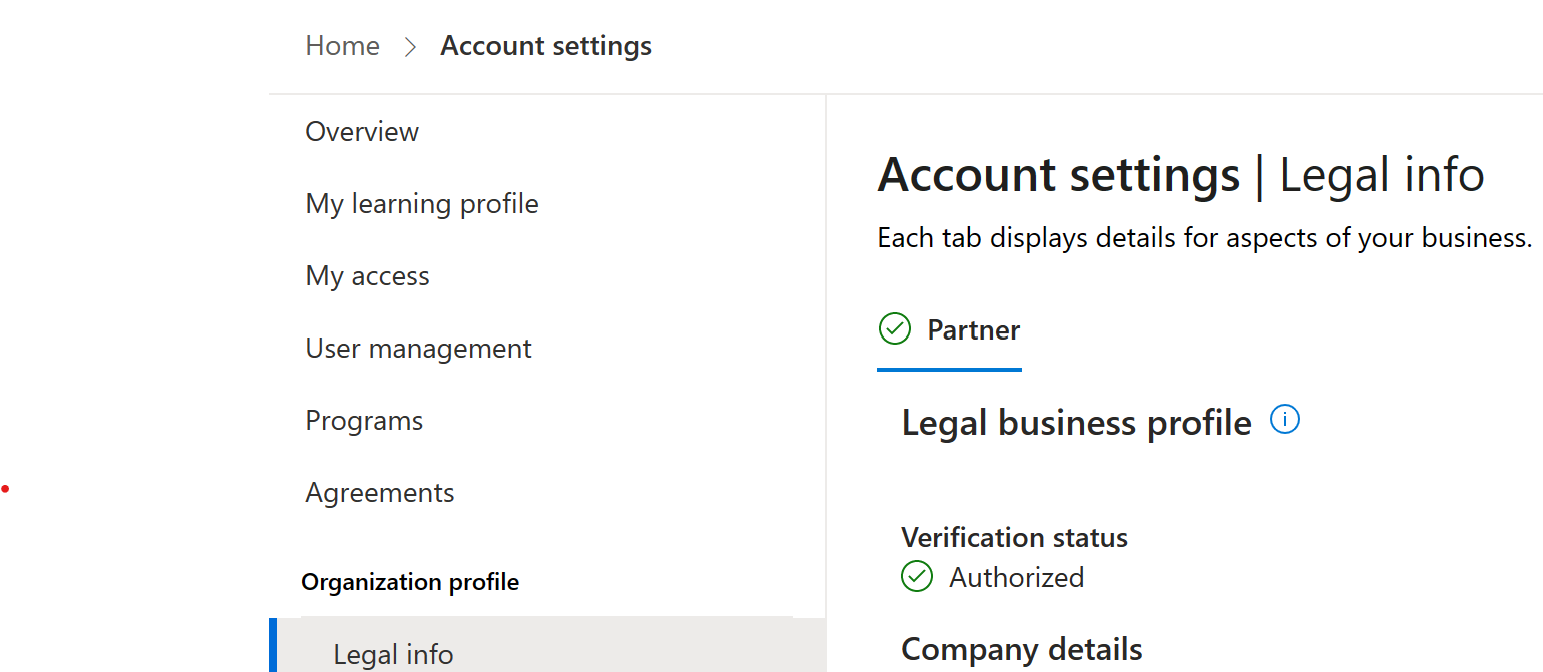This screenshot has width=1543, height=672.
Task: Select Overview in the sidebar
Action: coord(361,131)
